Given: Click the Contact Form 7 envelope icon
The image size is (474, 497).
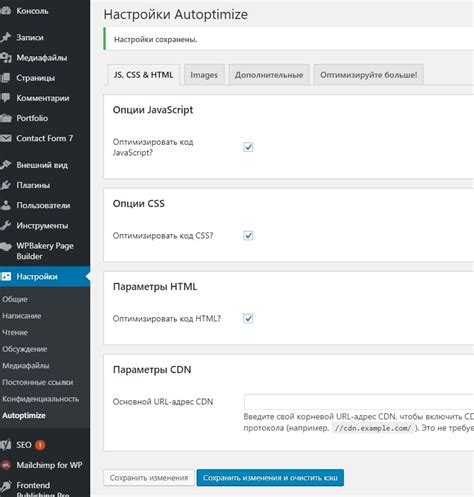Looking at the screenshot, I should pyautogui.click(x=6, y=138).
